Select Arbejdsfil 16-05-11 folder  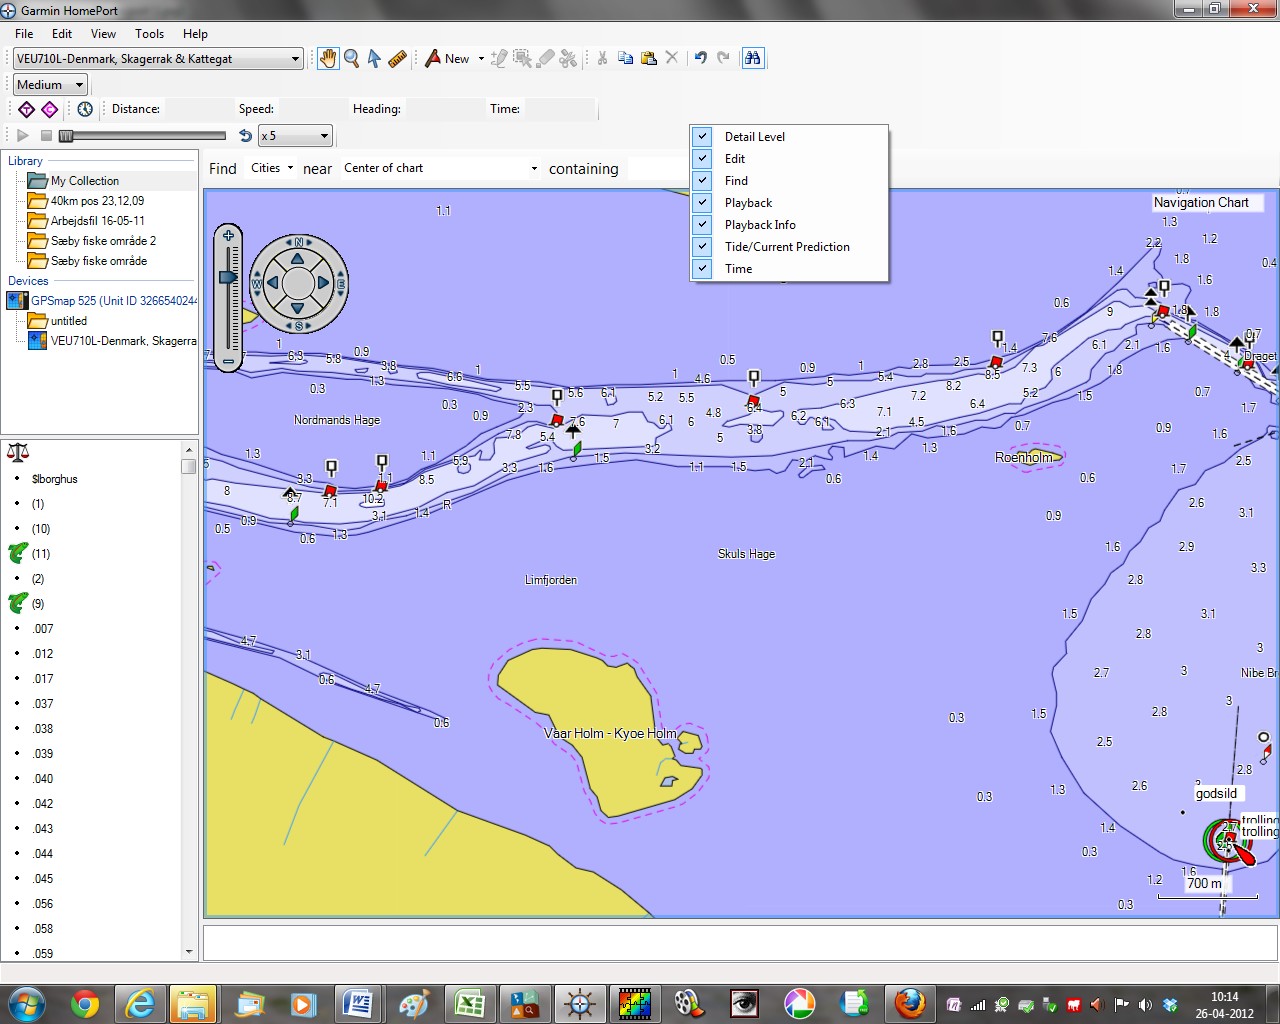click(x=97, y=221)
